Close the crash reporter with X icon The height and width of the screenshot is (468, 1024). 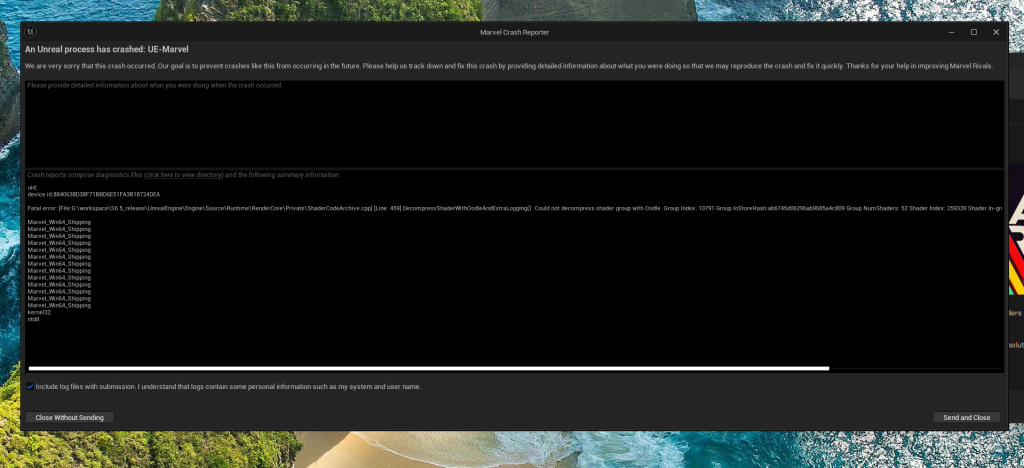(x=996, y=32)
